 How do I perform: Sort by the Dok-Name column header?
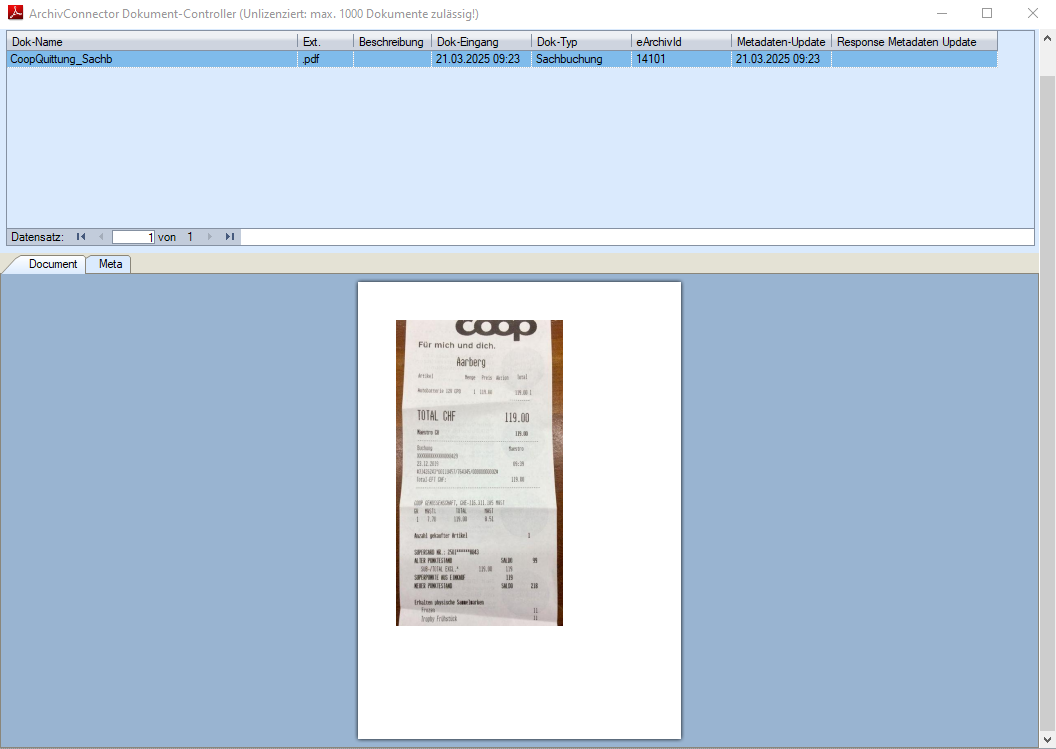coord(152,42)
